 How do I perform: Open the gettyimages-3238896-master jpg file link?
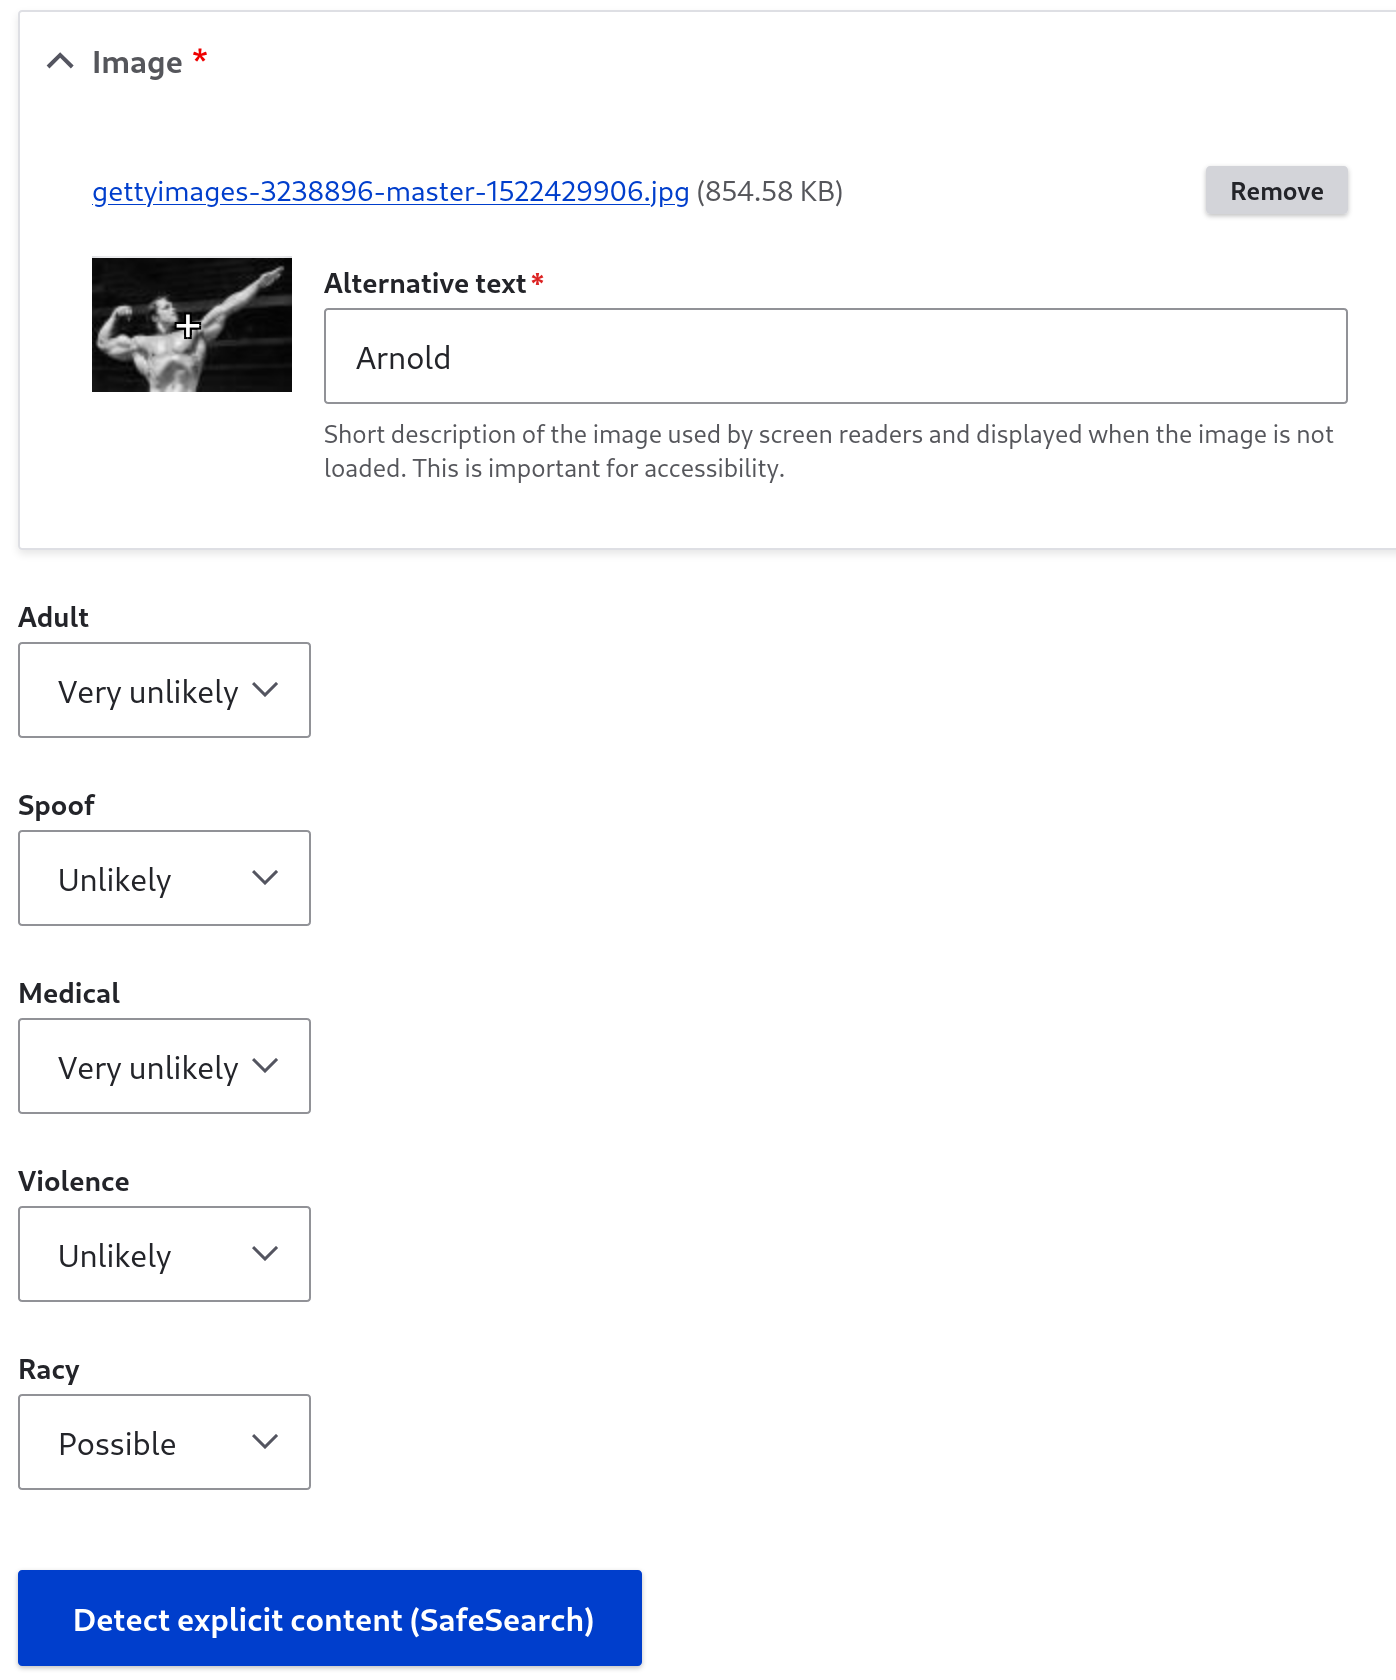coord(391,191)
